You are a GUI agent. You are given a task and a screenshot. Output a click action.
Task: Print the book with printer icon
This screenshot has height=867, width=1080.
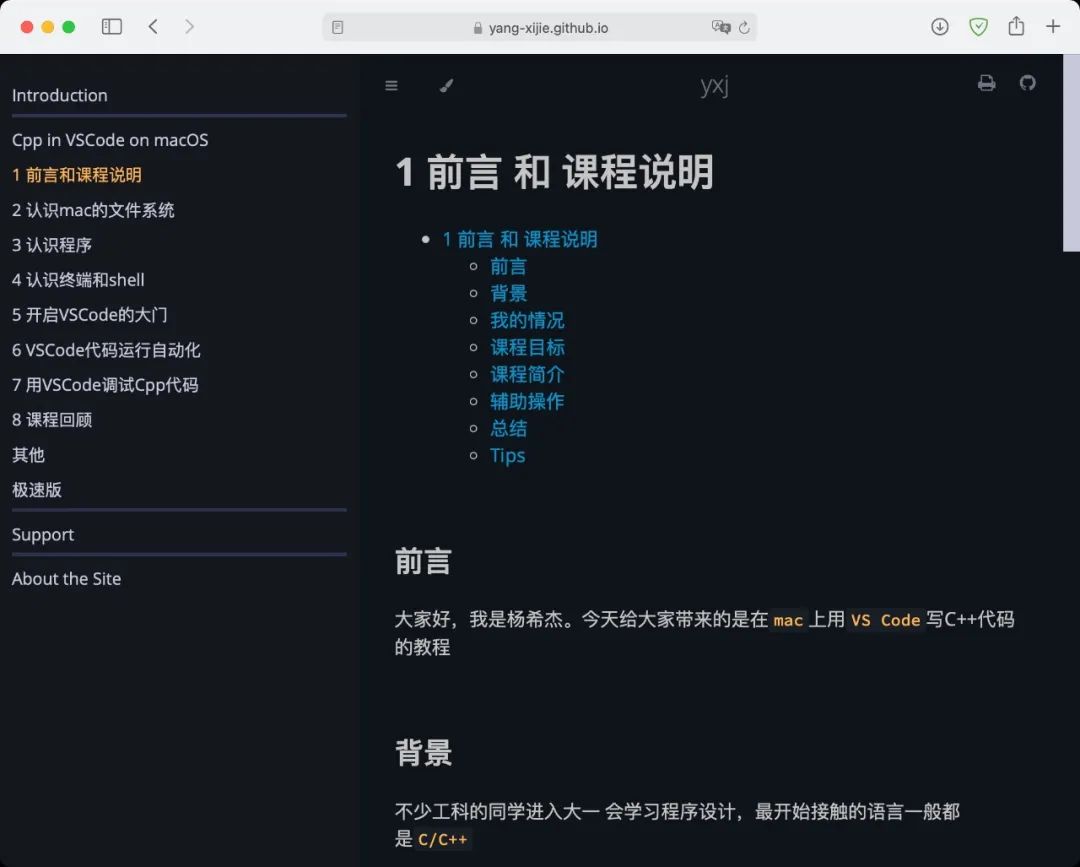coord(986,83)
